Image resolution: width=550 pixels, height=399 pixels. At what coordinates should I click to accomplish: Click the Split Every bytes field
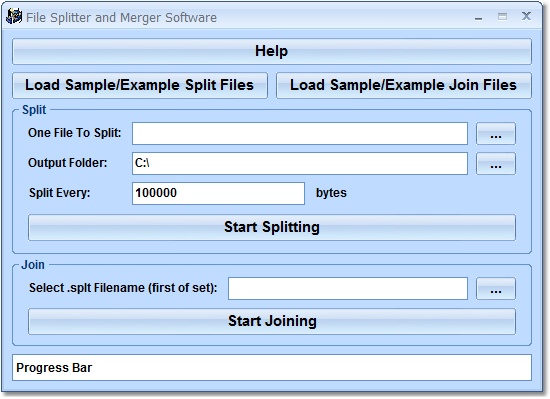(x=218, y=193)
